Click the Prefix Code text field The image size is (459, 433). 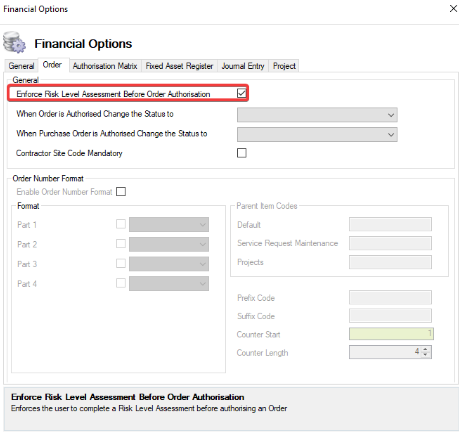(390, 297)
